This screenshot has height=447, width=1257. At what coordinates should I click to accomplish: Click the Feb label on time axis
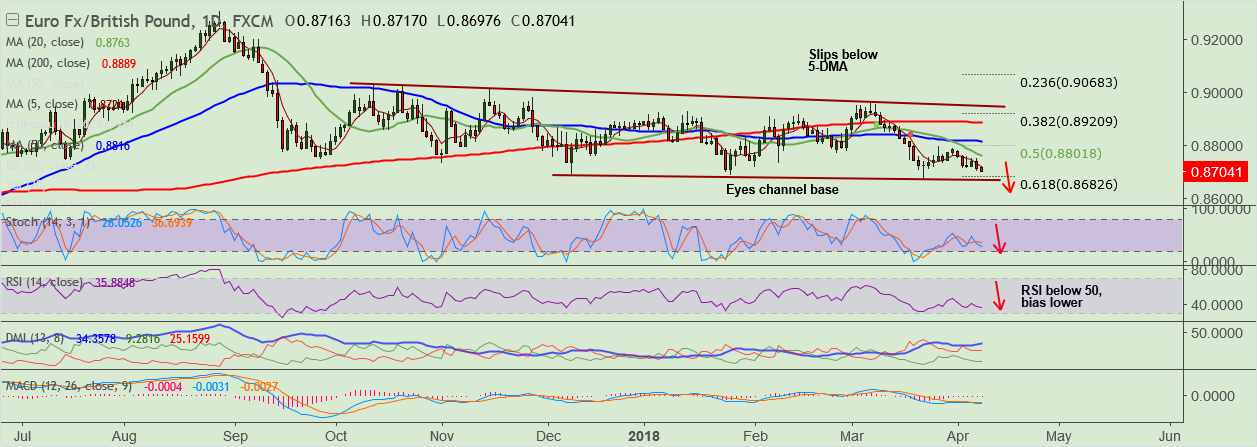[756, 437]
